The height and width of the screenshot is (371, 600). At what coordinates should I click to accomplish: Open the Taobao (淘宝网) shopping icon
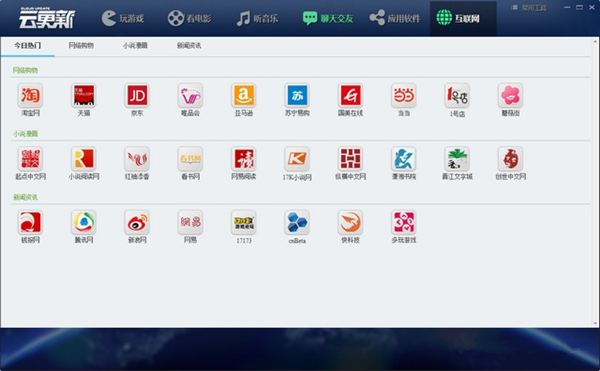(30, 95)
